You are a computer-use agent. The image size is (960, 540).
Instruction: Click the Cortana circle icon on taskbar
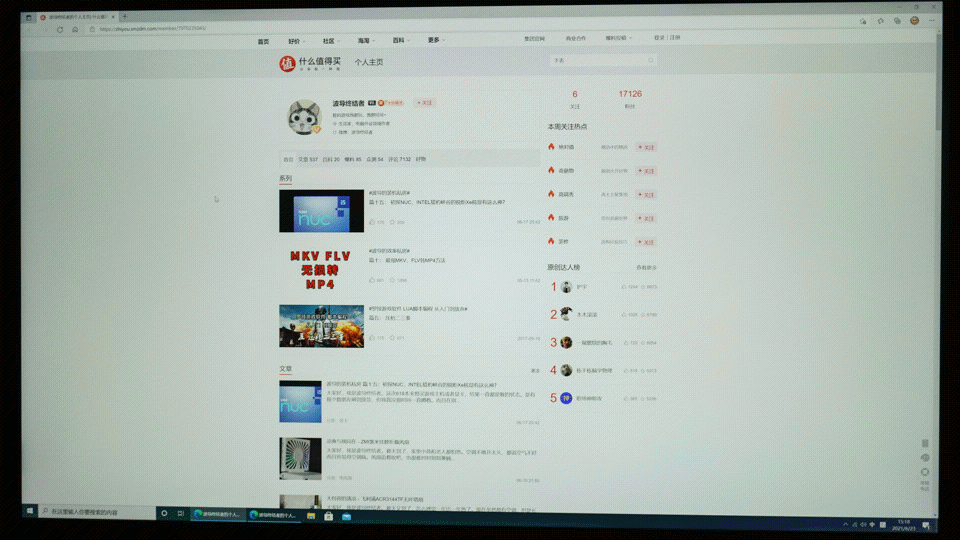click(164, 513)
